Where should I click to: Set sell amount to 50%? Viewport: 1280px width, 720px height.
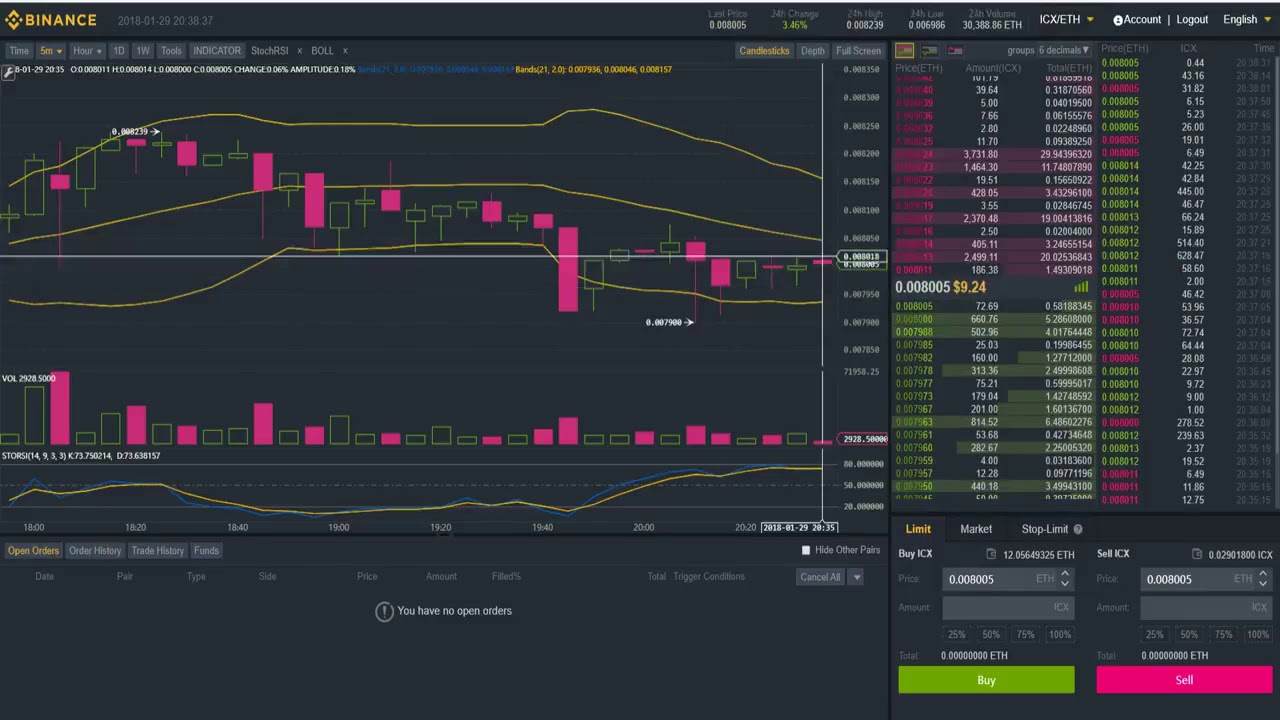pyautogui.click(x=1189, y=634)
